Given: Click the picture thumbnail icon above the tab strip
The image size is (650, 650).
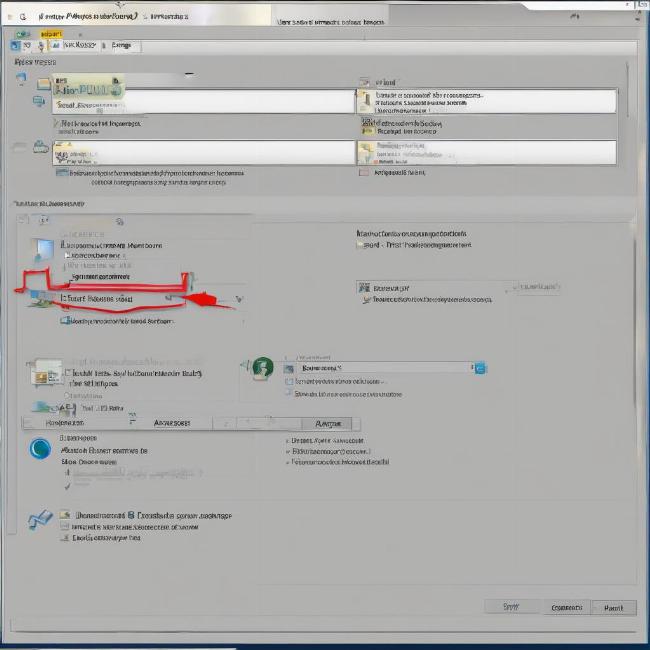Looking at the screenshot, I should tap(46, 372).
